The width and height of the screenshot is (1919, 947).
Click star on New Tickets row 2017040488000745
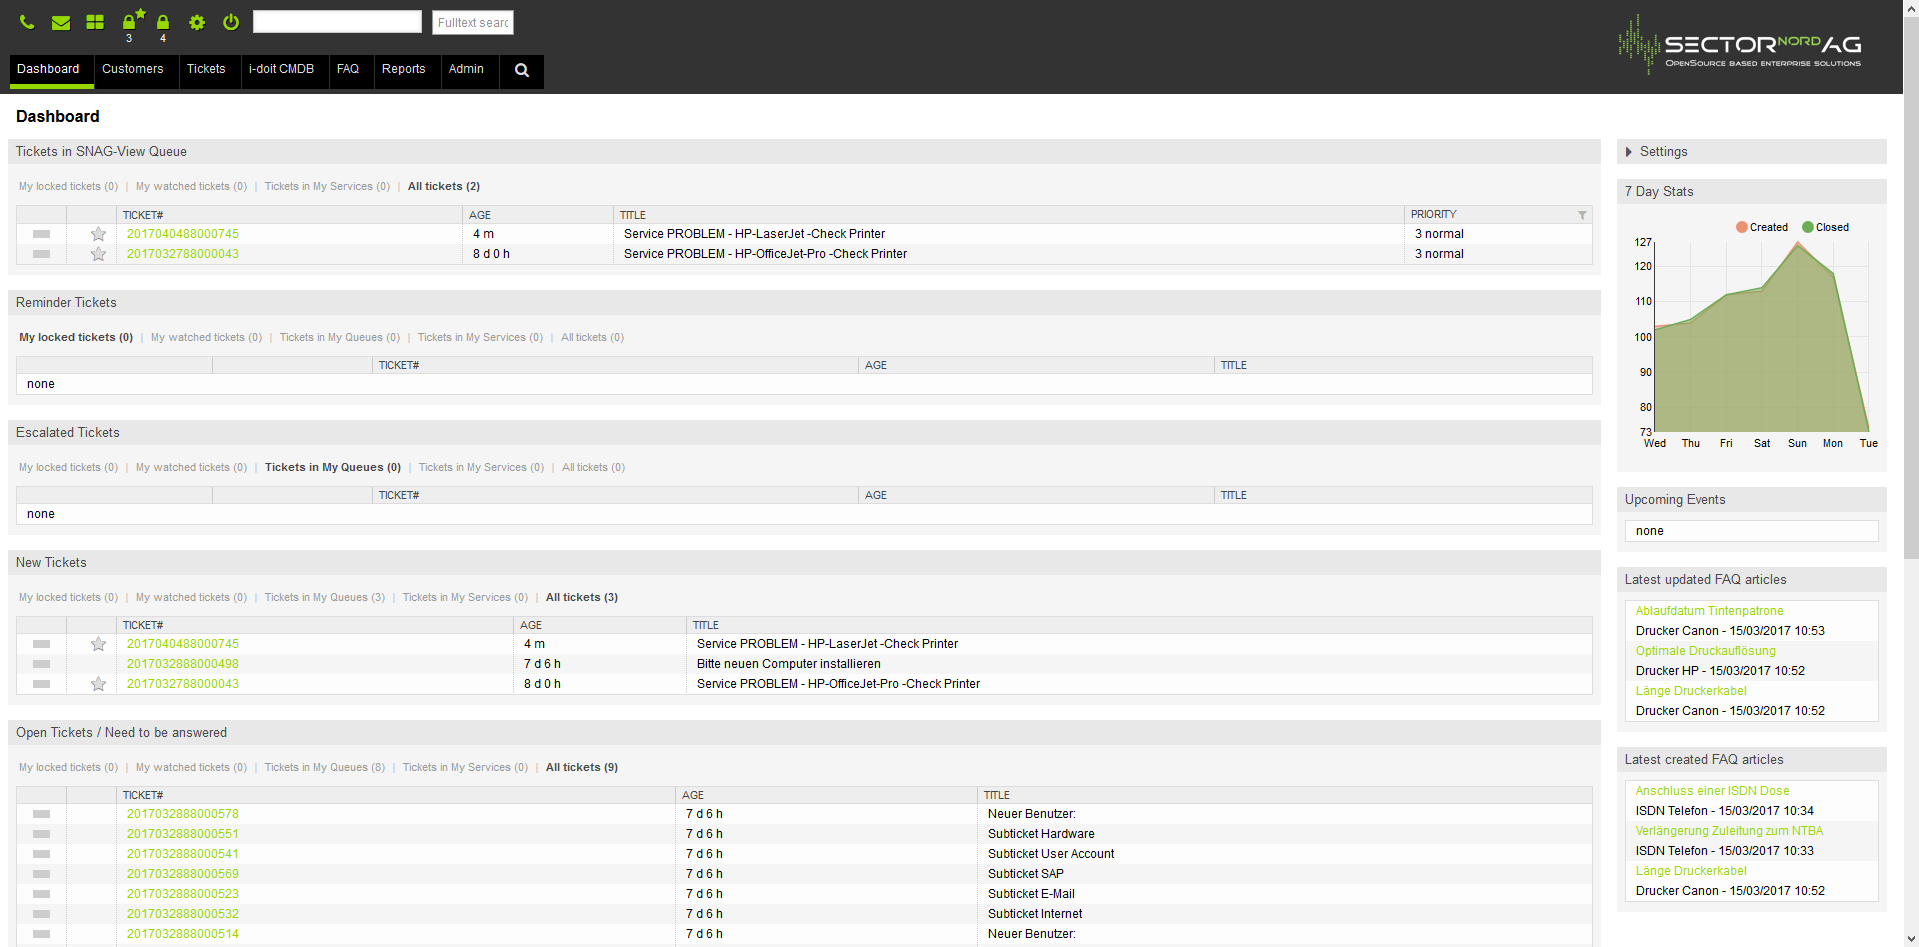point(98,644)
